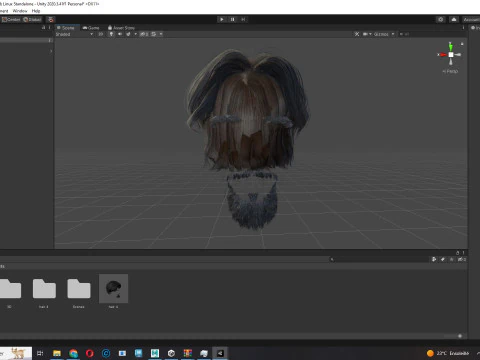Viewport: 480px width, 360px height.
Task: Toggle the scene grid visibility icon
Action: [x=154, y=34]
